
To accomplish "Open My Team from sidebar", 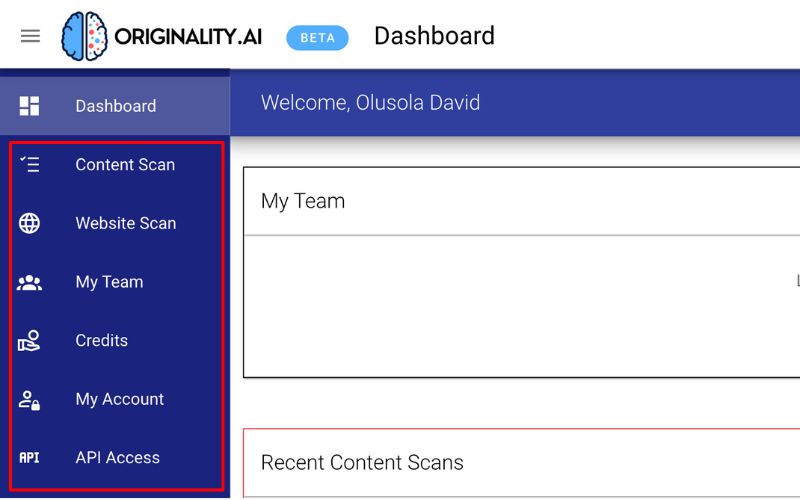I will 109,282.
